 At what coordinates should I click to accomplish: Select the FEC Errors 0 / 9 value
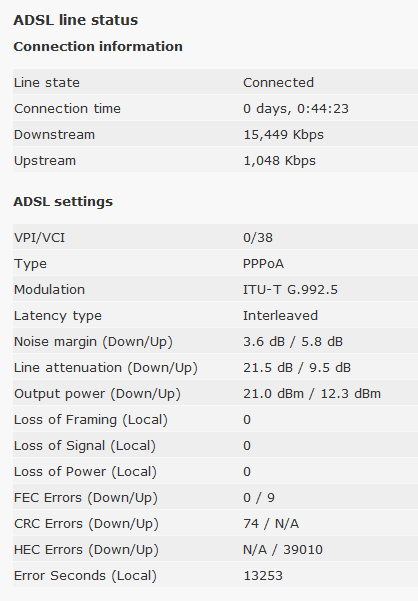259,498
